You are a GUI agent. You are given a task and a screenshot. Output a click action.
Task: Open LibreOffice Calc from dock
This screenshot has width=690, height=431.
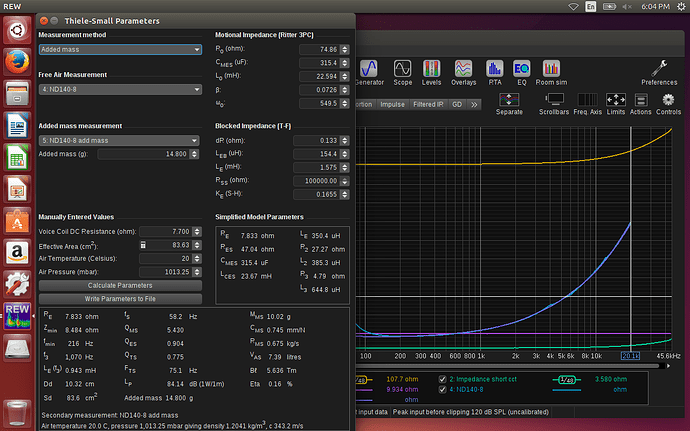point(17,157)
